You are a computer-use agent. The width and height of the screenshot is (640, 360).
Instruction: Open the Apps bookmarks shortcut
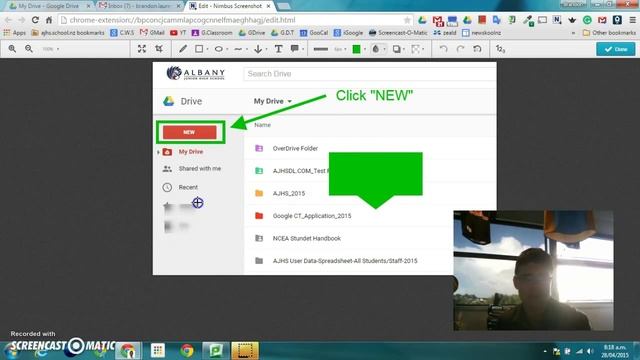pos(14,33)
